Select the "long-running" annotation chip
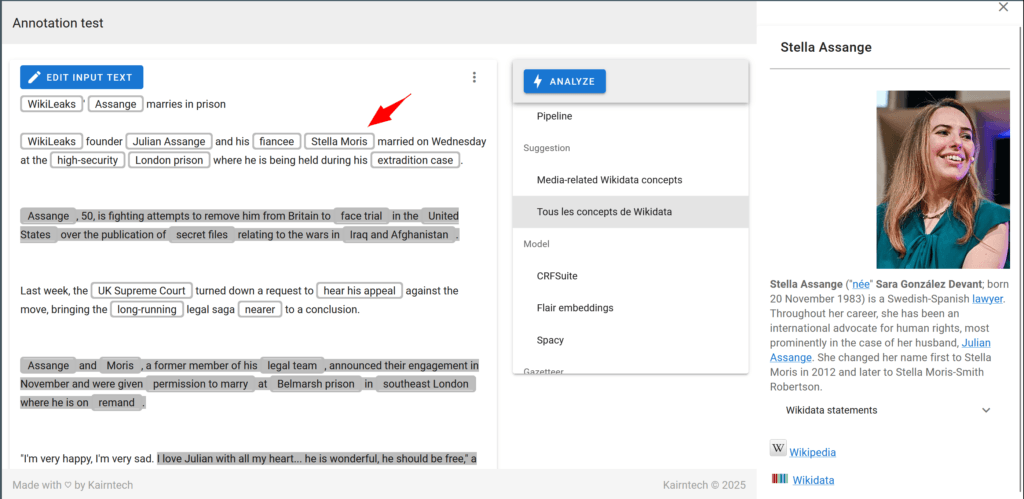Viewport: 1024px width, 499px height. (147, 310)
